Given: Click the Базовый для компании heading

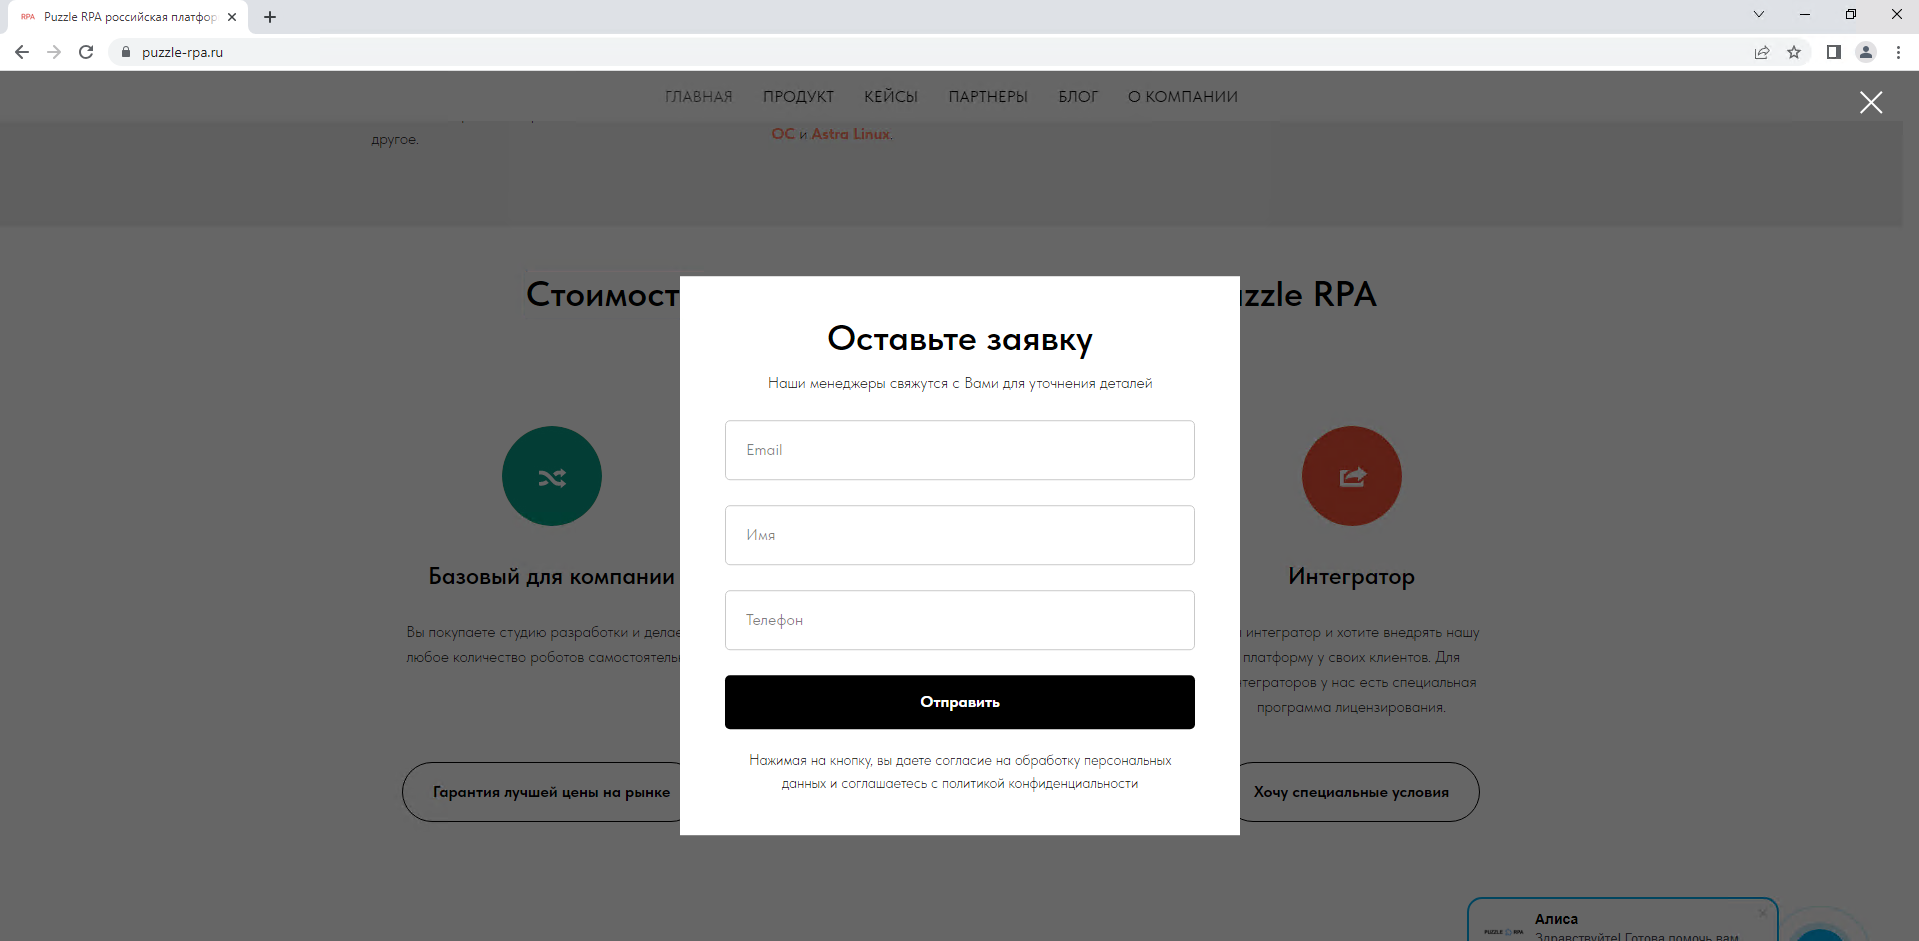Looking at the screenshot, I should coord(551,577).
